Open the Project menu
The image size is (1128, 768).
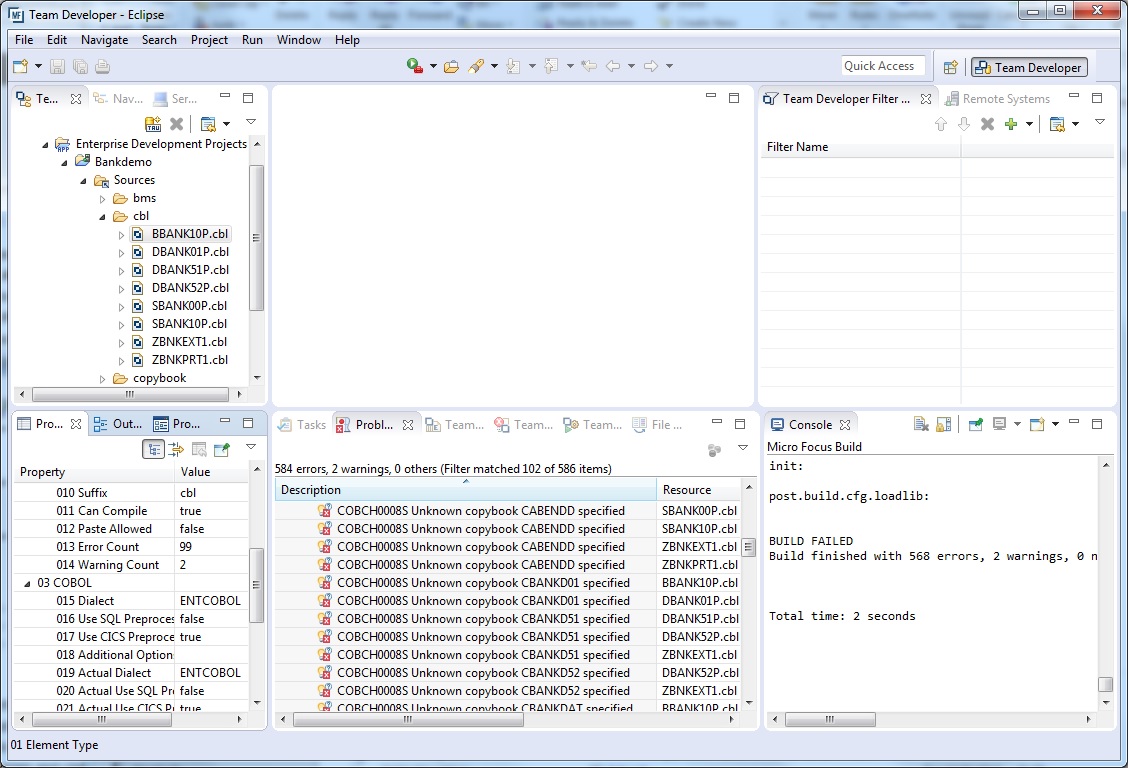(x=209, y=40)
